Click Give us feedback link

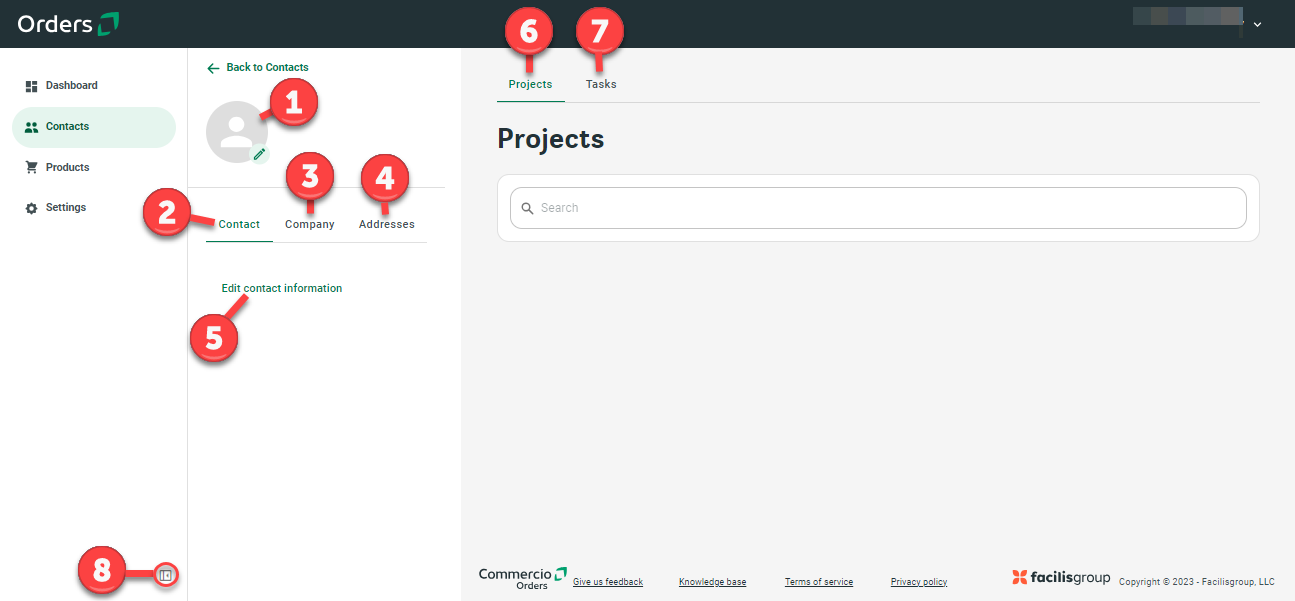[x=608, y=582]
